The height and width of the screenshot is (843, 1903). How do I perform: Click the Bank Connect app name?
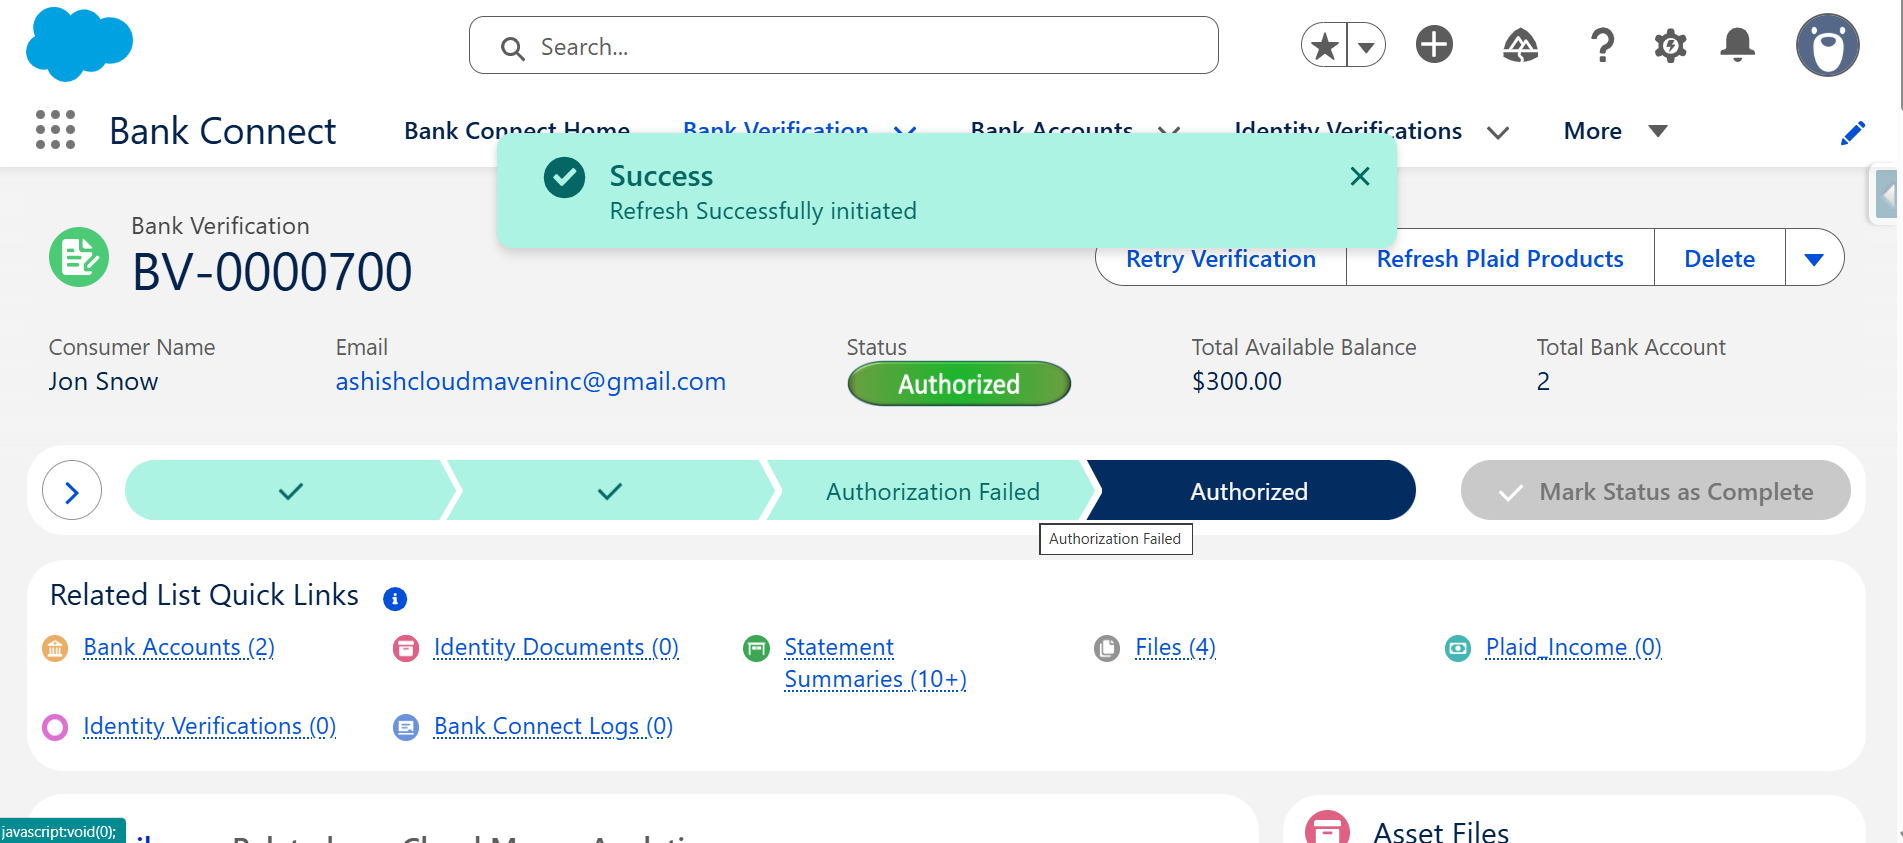[x=222, y=131]
